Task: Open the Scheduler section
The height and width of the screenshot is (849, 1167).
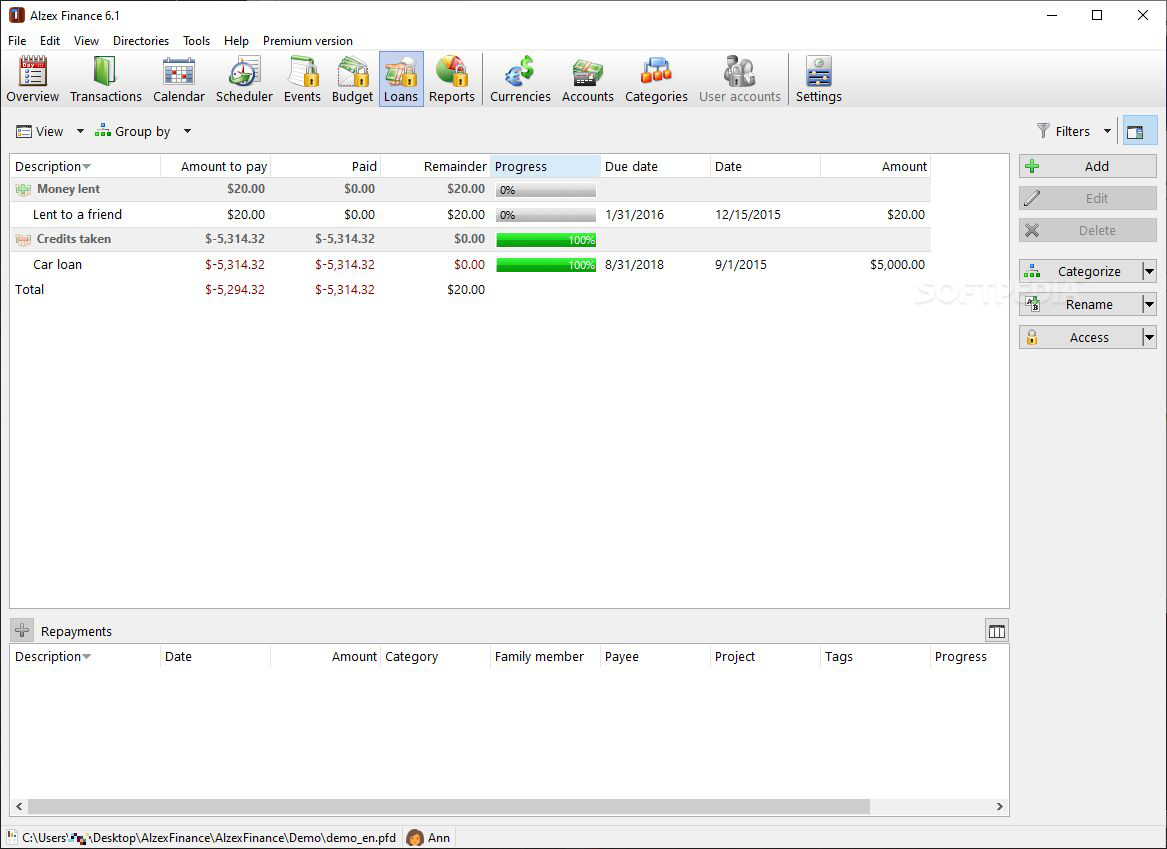Action: [244, 79]
